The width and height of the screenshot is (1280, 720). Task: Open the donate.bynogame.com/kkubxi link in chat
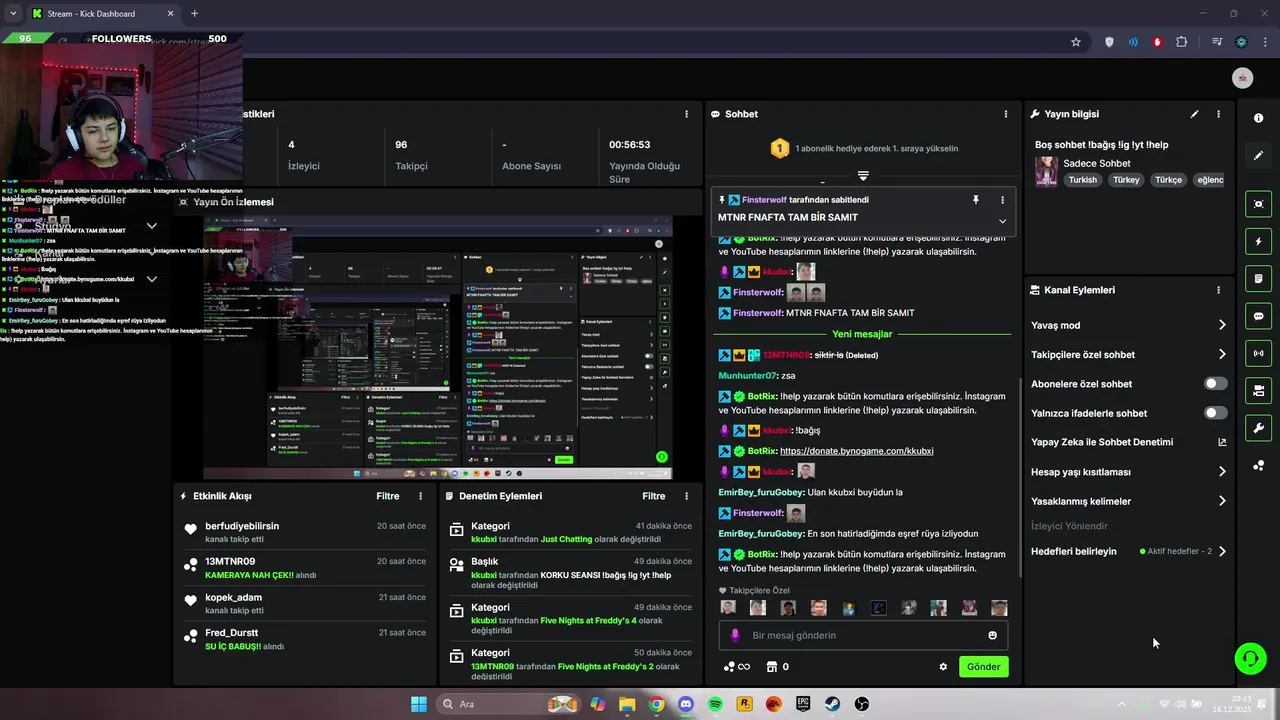[856, 451]
